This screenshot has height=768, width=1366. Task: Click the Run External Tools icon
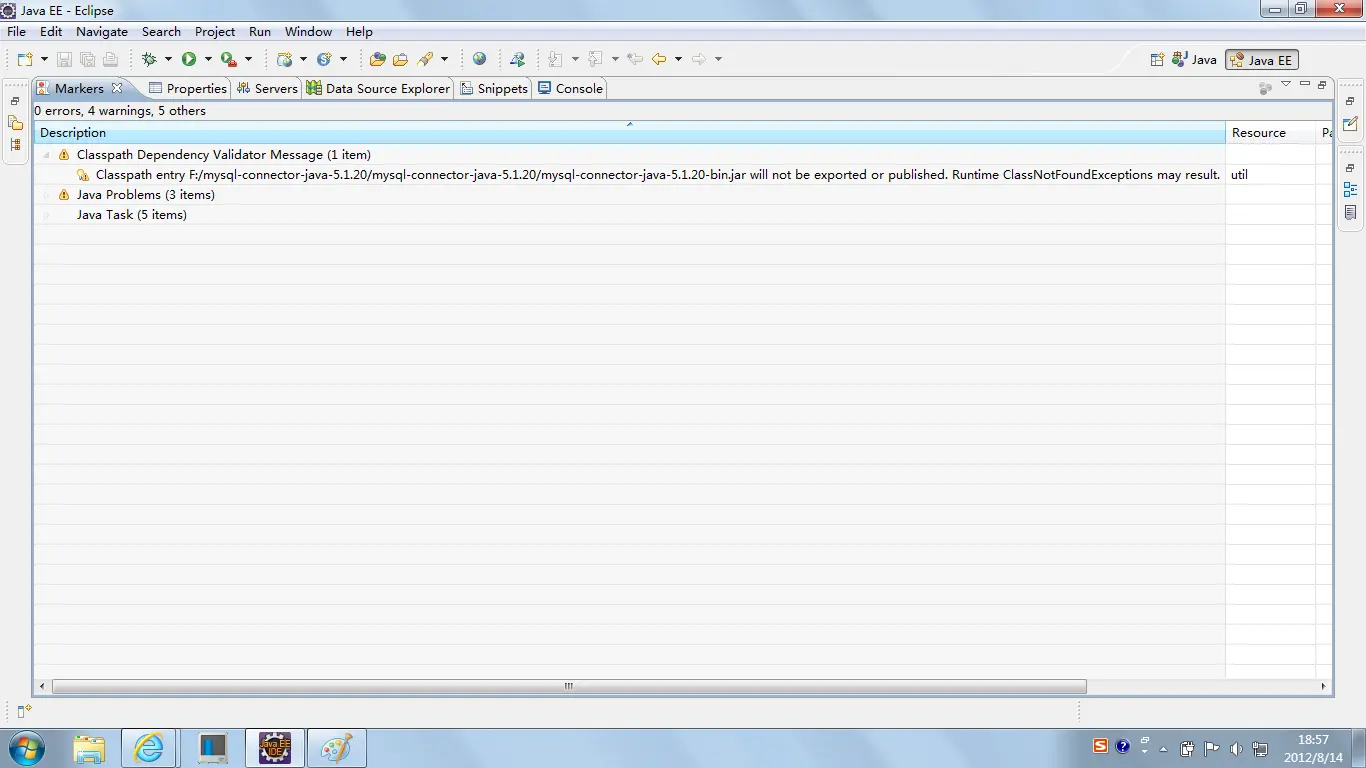[229, 60]
